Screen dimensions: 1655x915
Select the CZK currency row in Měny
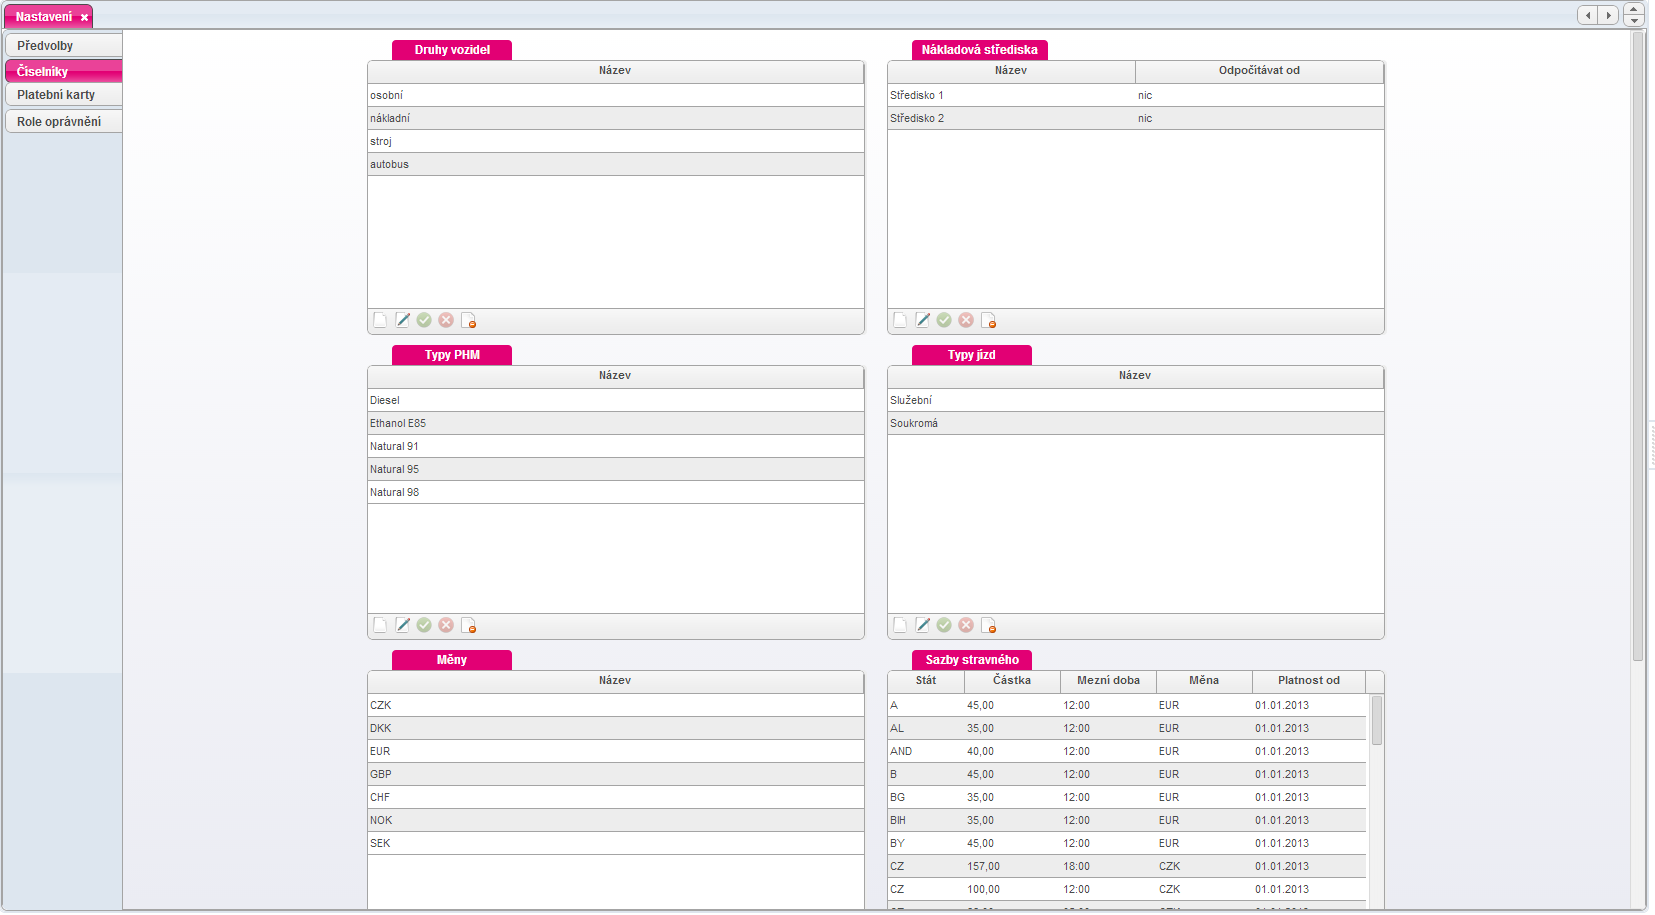click(x=615, y=705)
